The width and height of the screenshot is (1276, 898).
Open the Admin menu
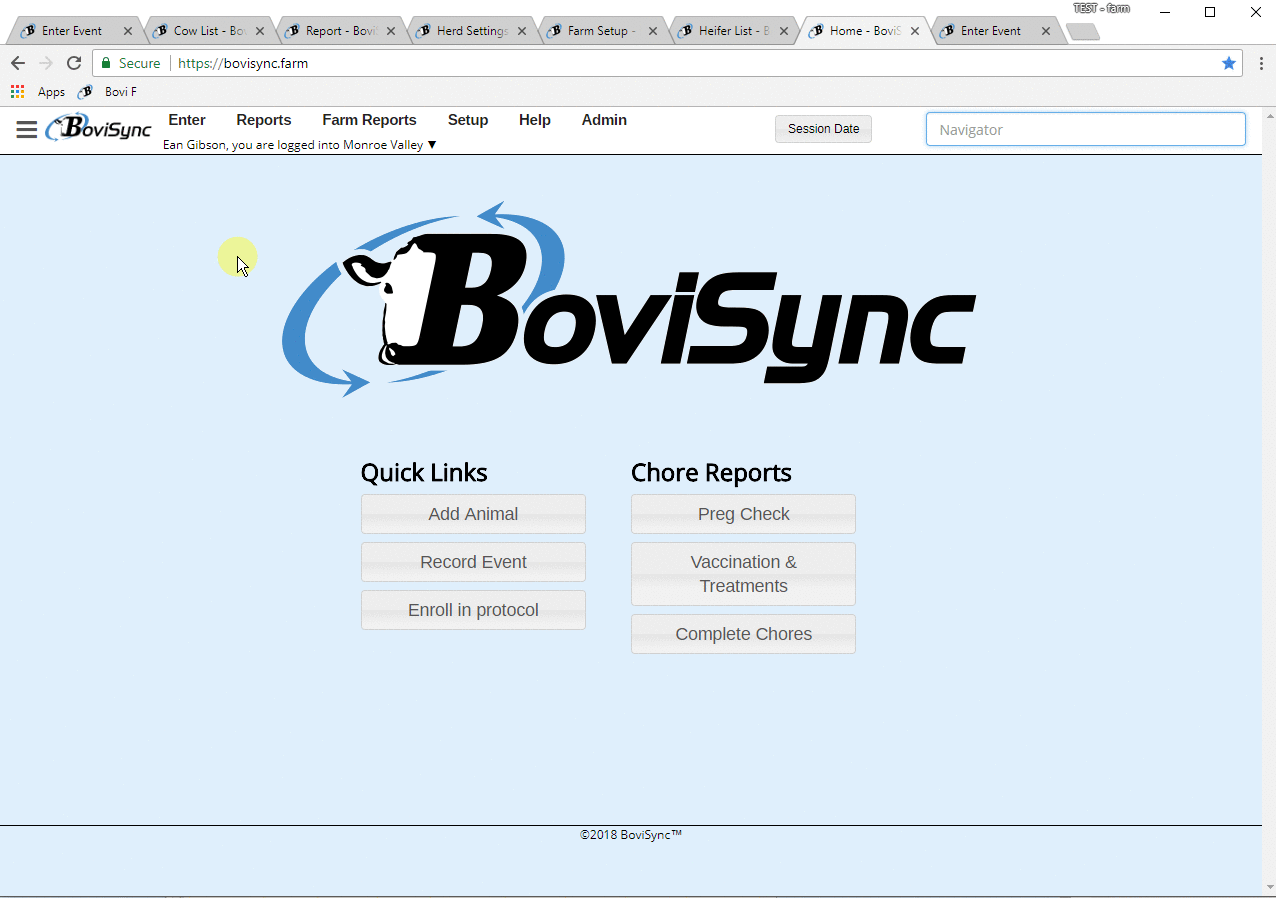click(604, 120)
